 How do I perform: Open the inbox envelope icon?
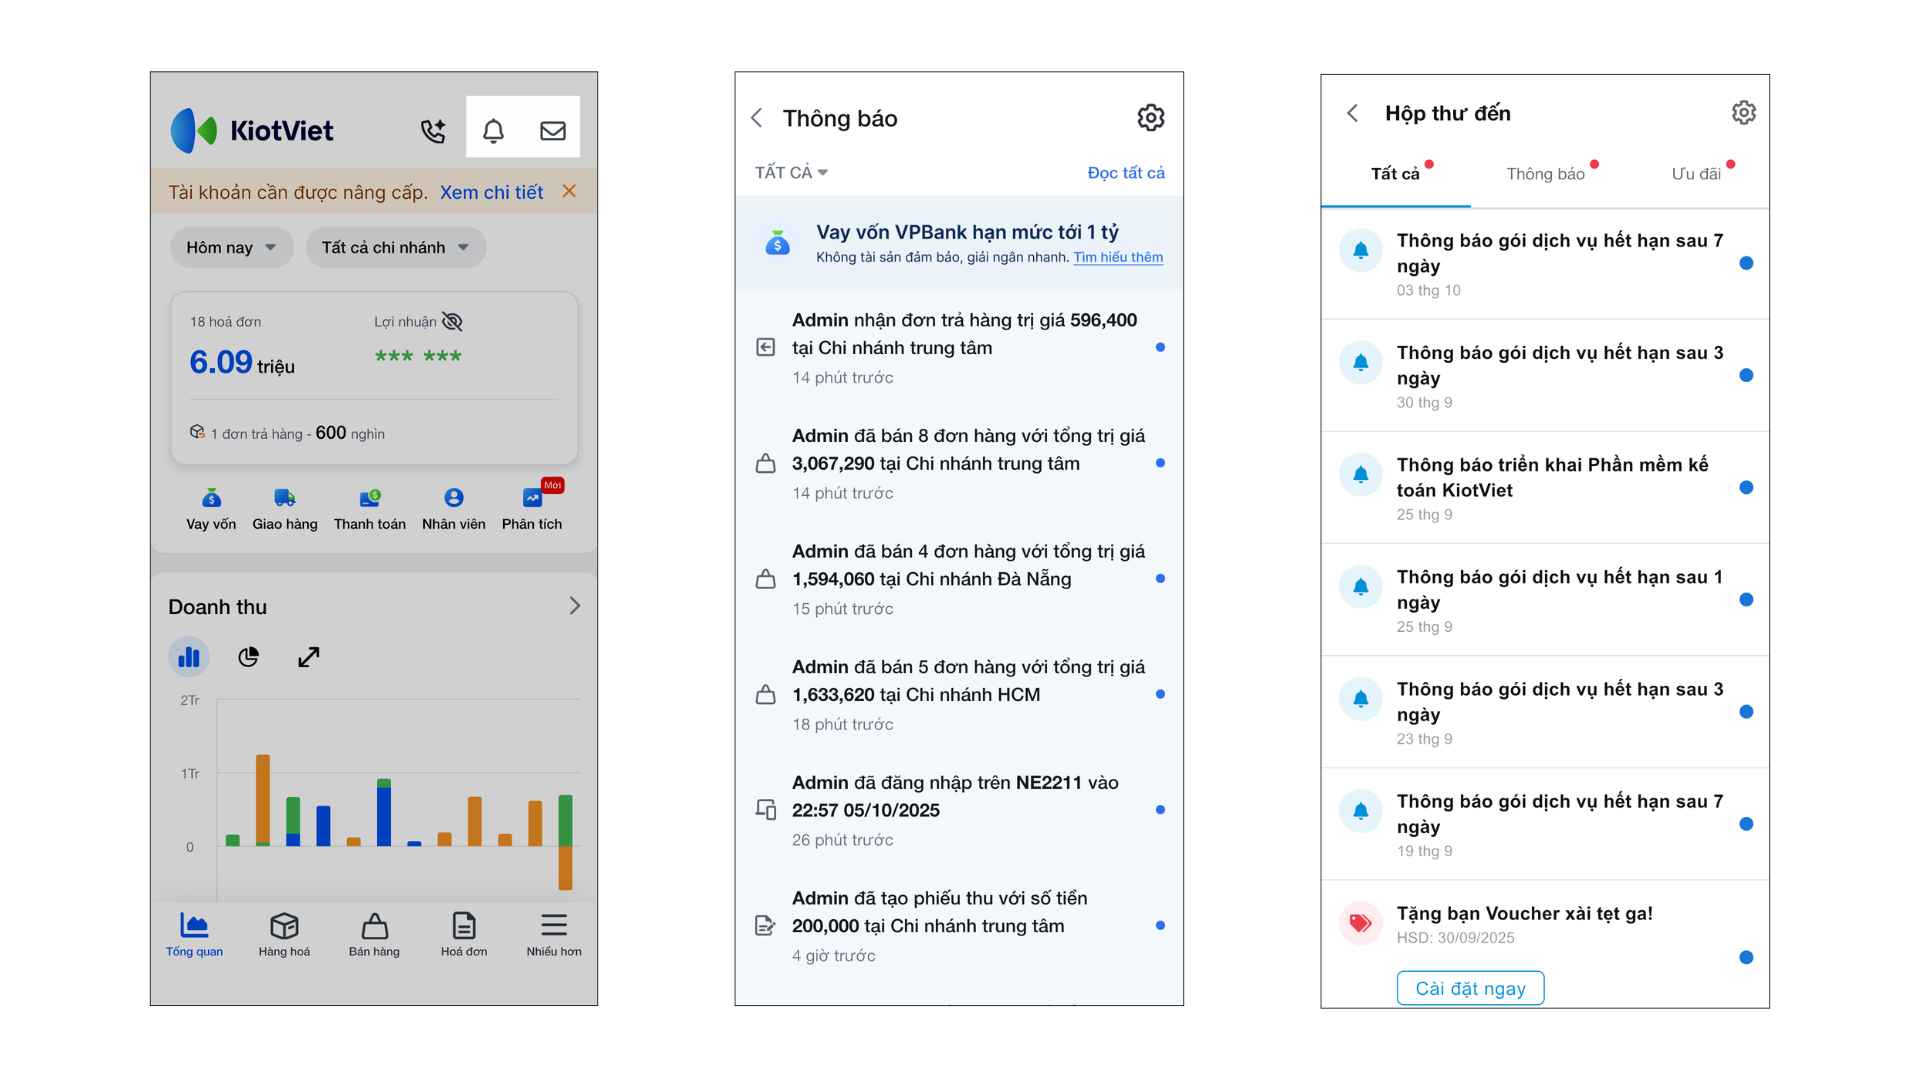pyautogui.click(x=553, y=131)
